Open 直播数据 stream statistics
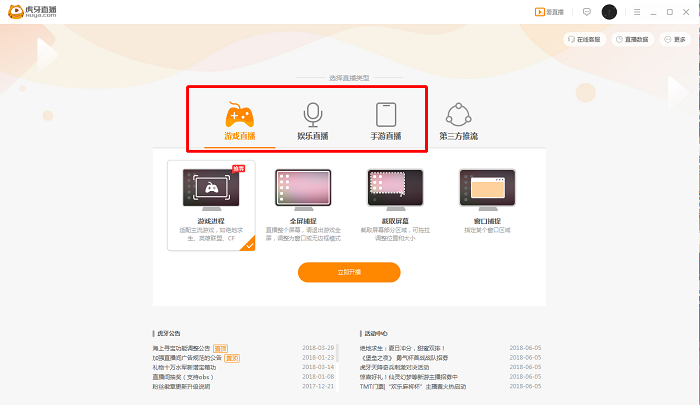This screenshot has height=405, width=700. coord(632,39)
